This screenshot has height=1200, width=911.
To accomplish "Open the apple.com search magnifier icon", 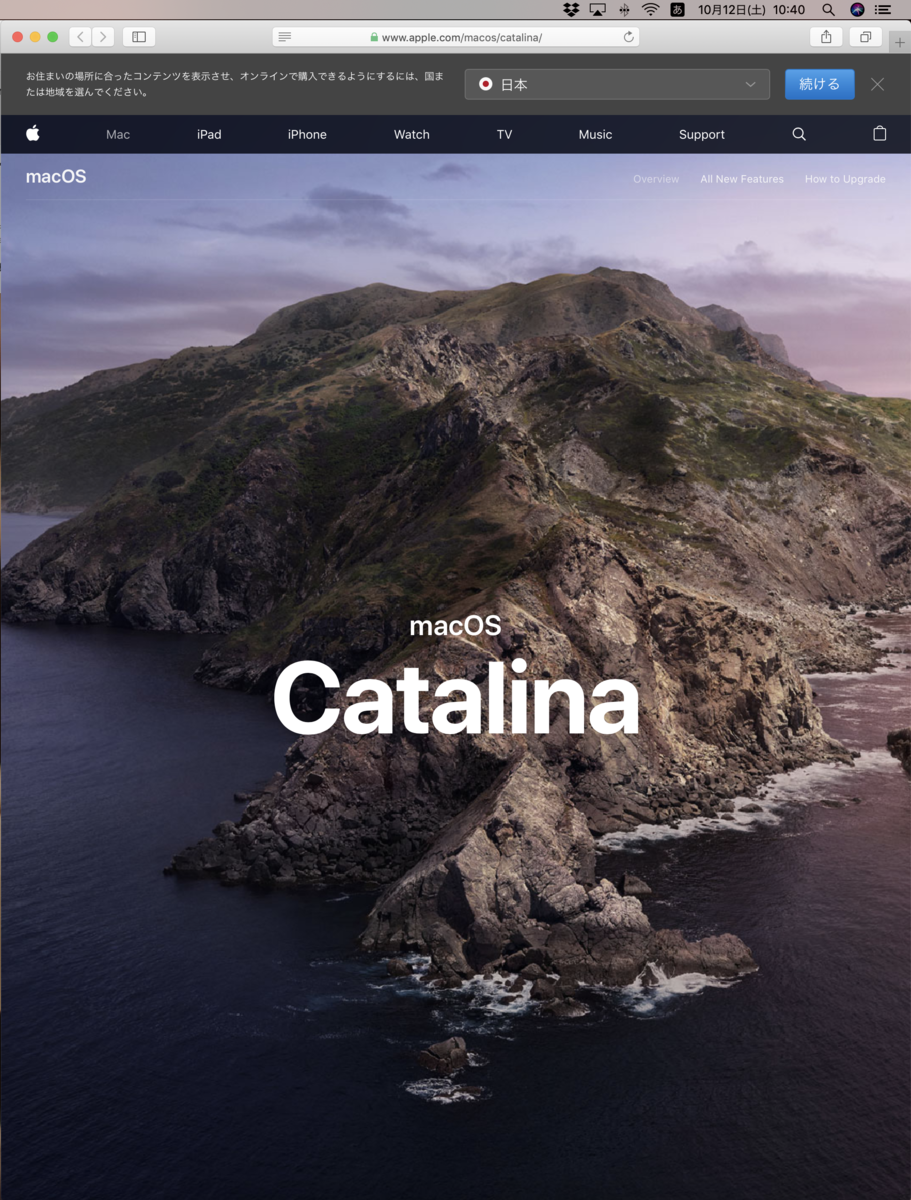I will click(x=799, y=134).
